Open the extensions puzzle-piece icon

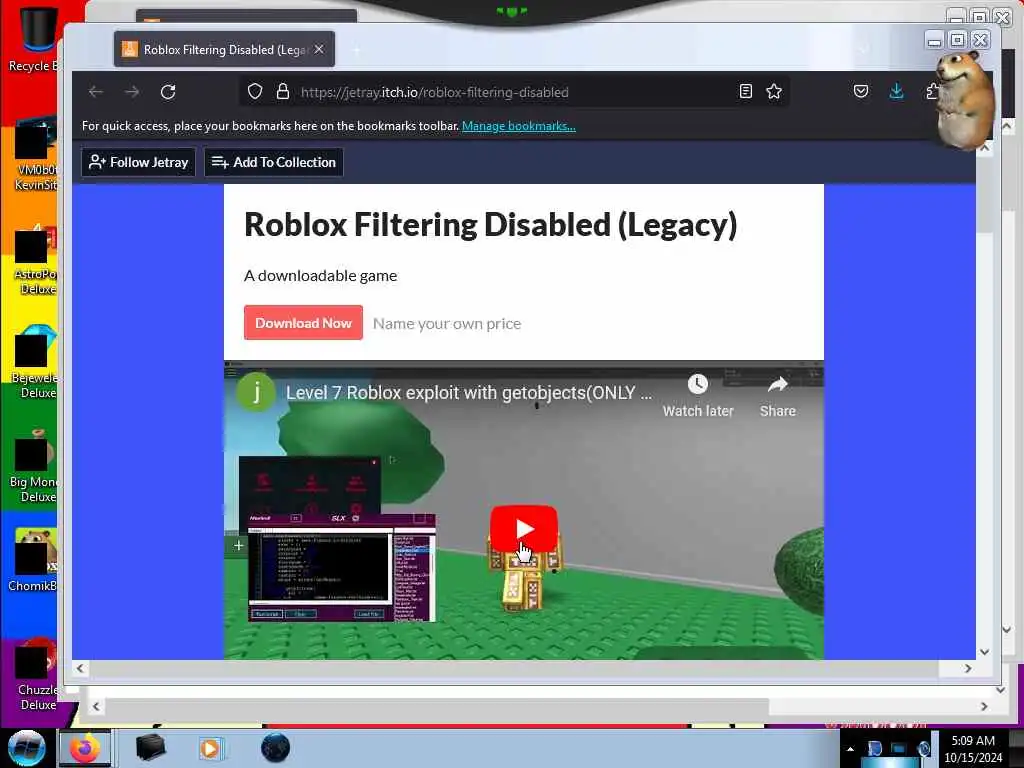click(933, 91)
